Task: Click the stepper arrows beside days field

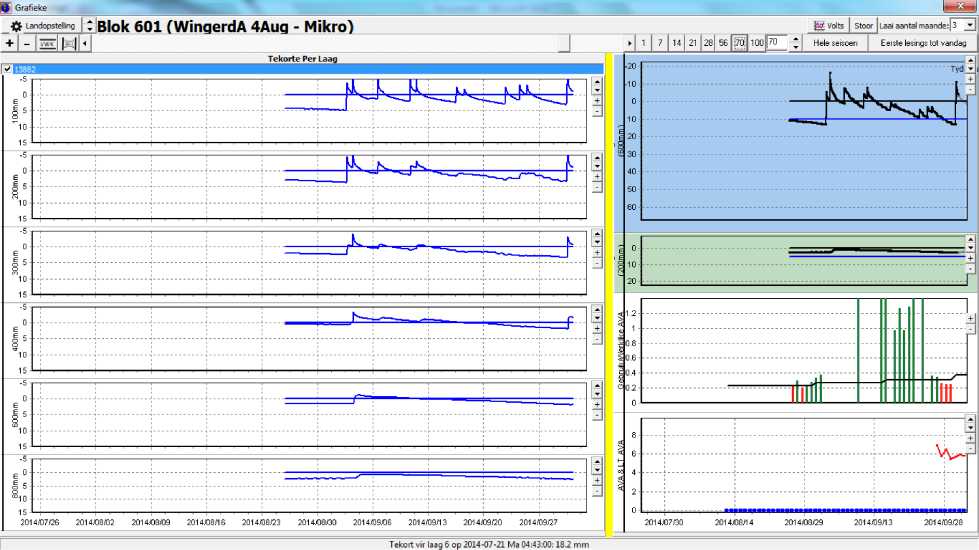Action: pos(795,43)
